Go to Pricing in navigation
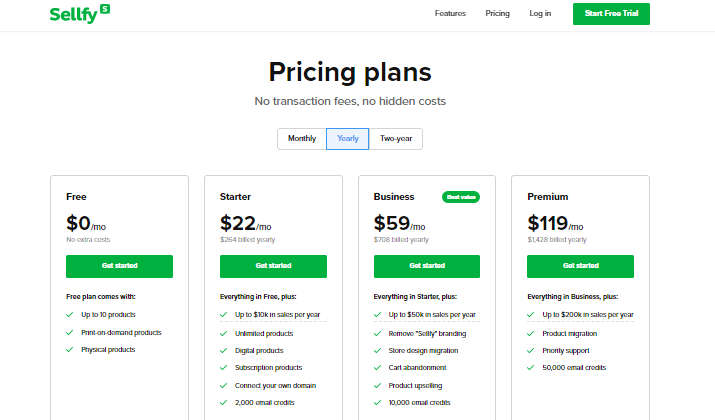This screenshot has height=420, width=715. click(497, 14)
